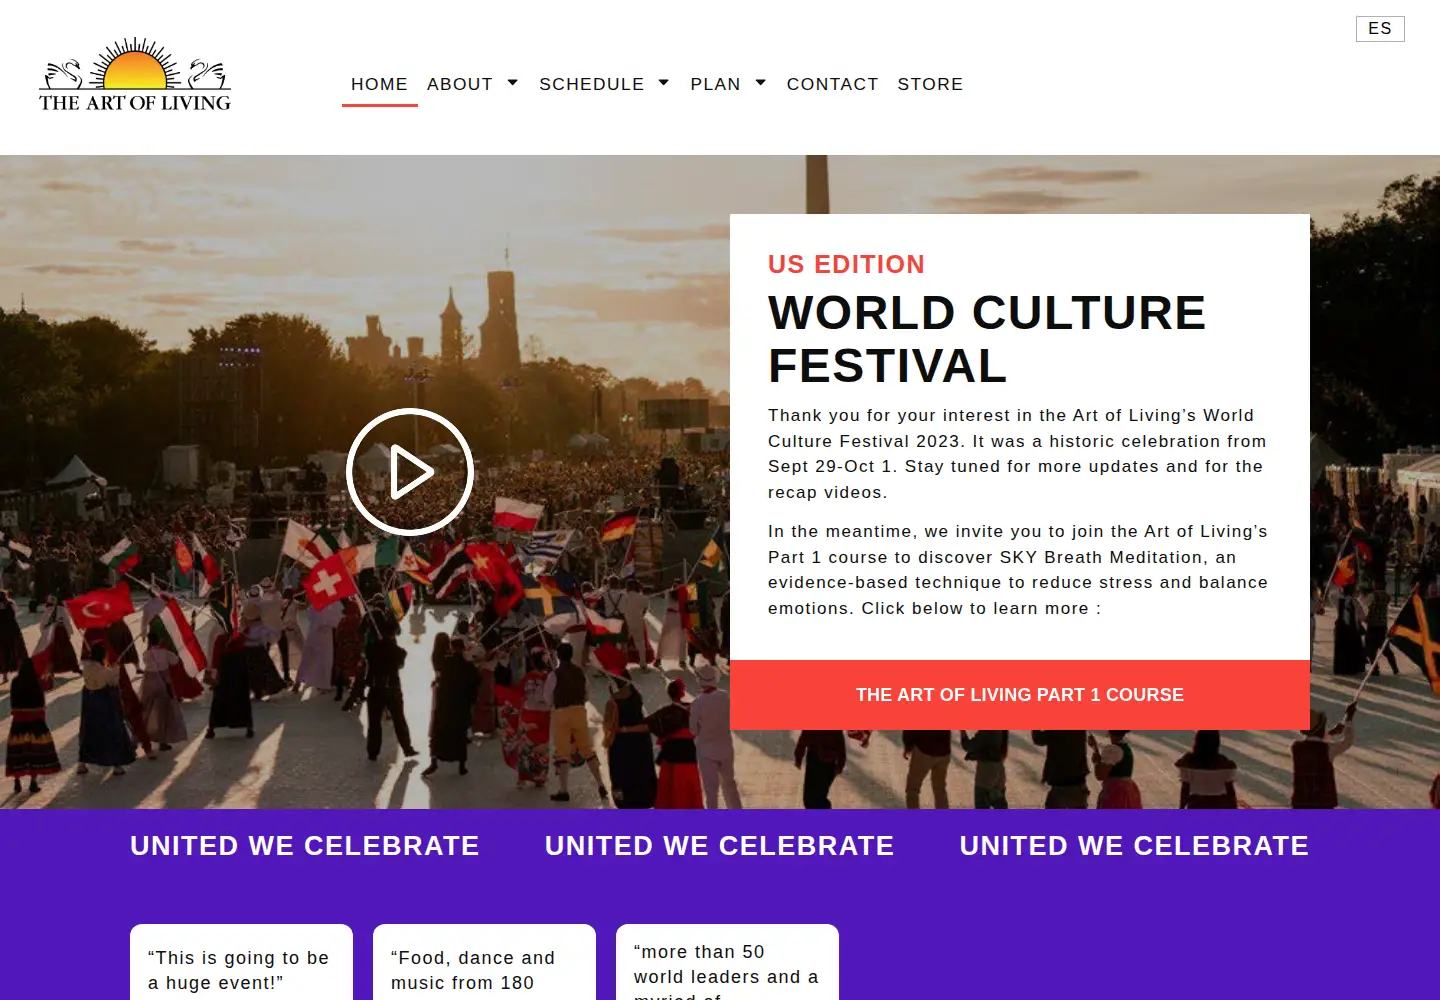1440x1000 pixels.
Task: Click the US Edition label
Action: (x=846, y=264)
